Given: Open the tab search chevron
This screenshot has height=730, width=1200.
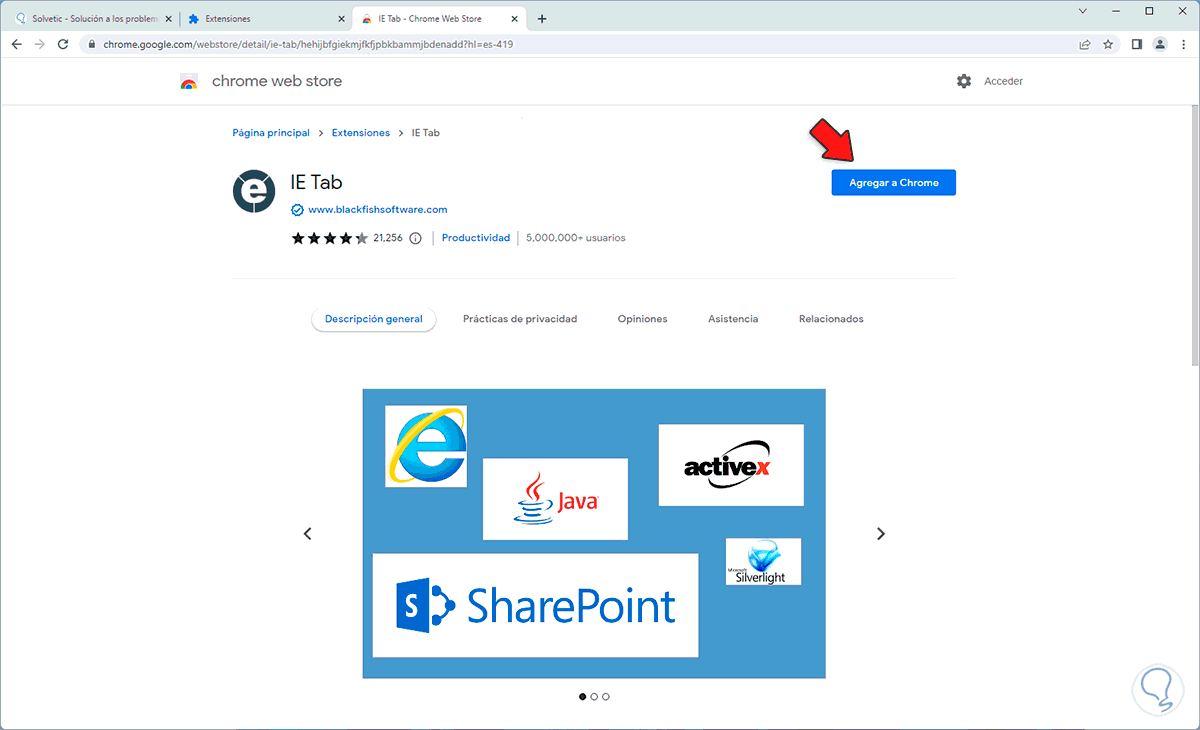Looking at the screenshot, I should [x=1082, y=11].
